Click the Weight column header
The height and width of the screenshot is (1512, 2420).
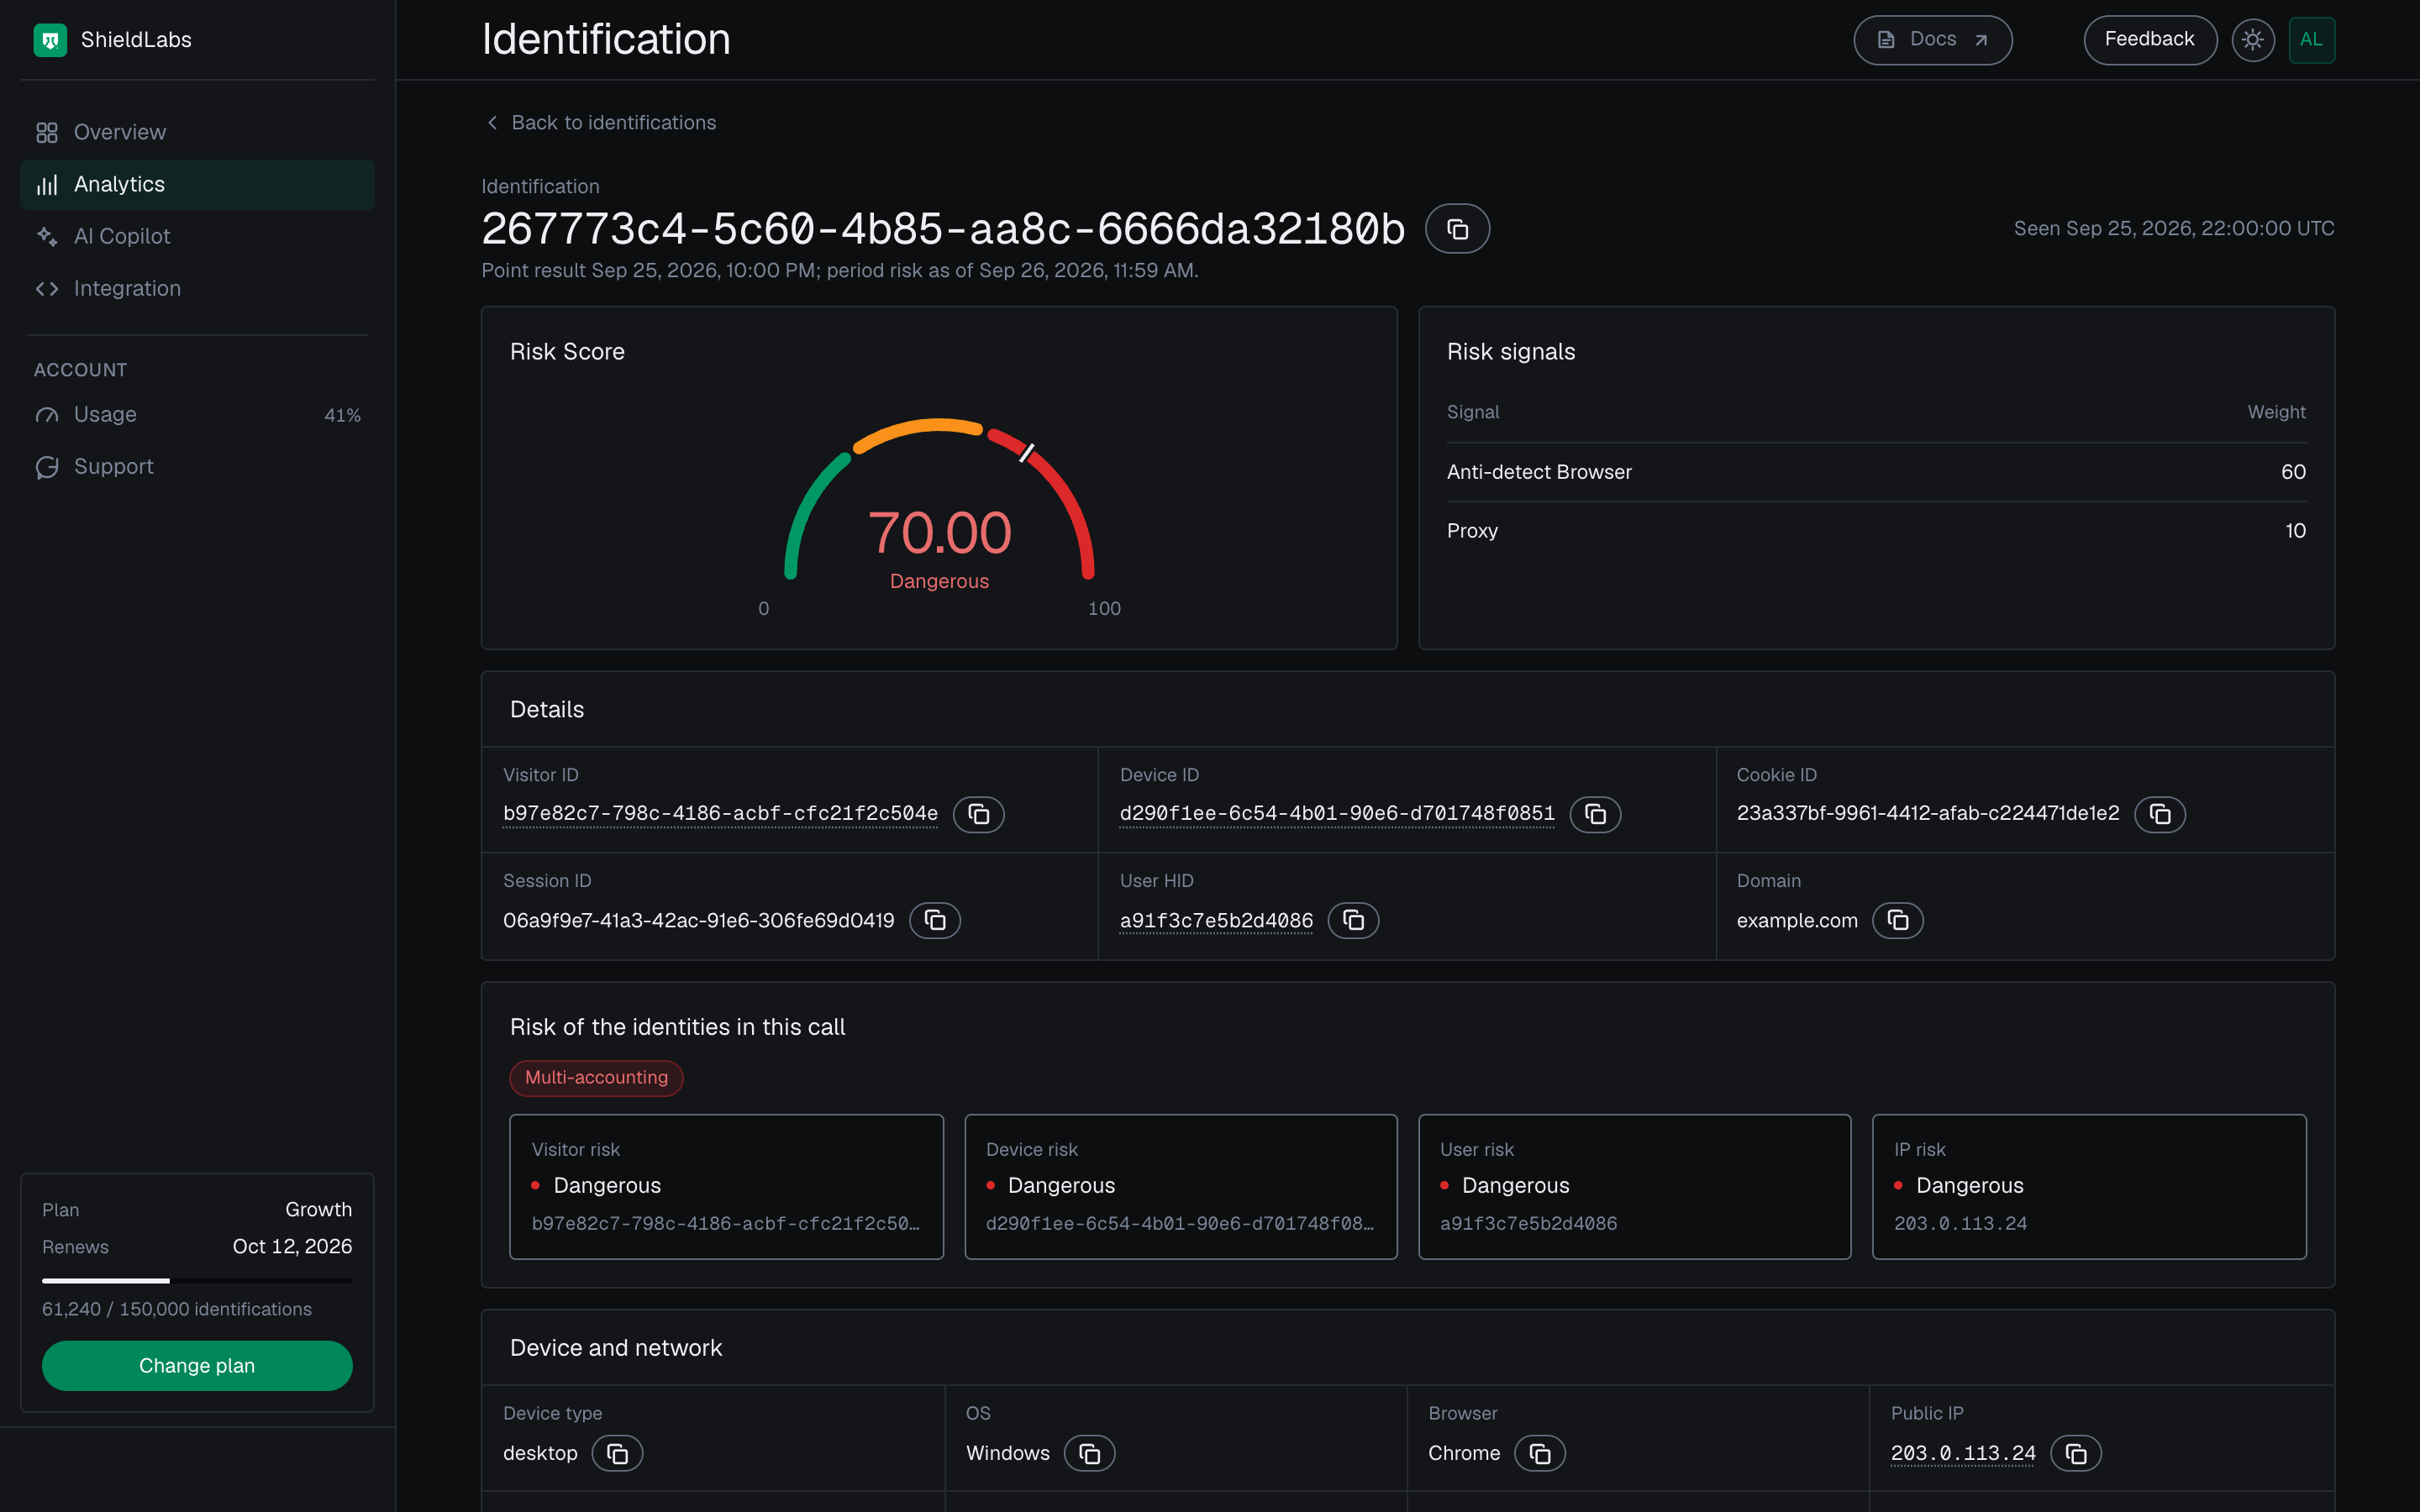2276,412
